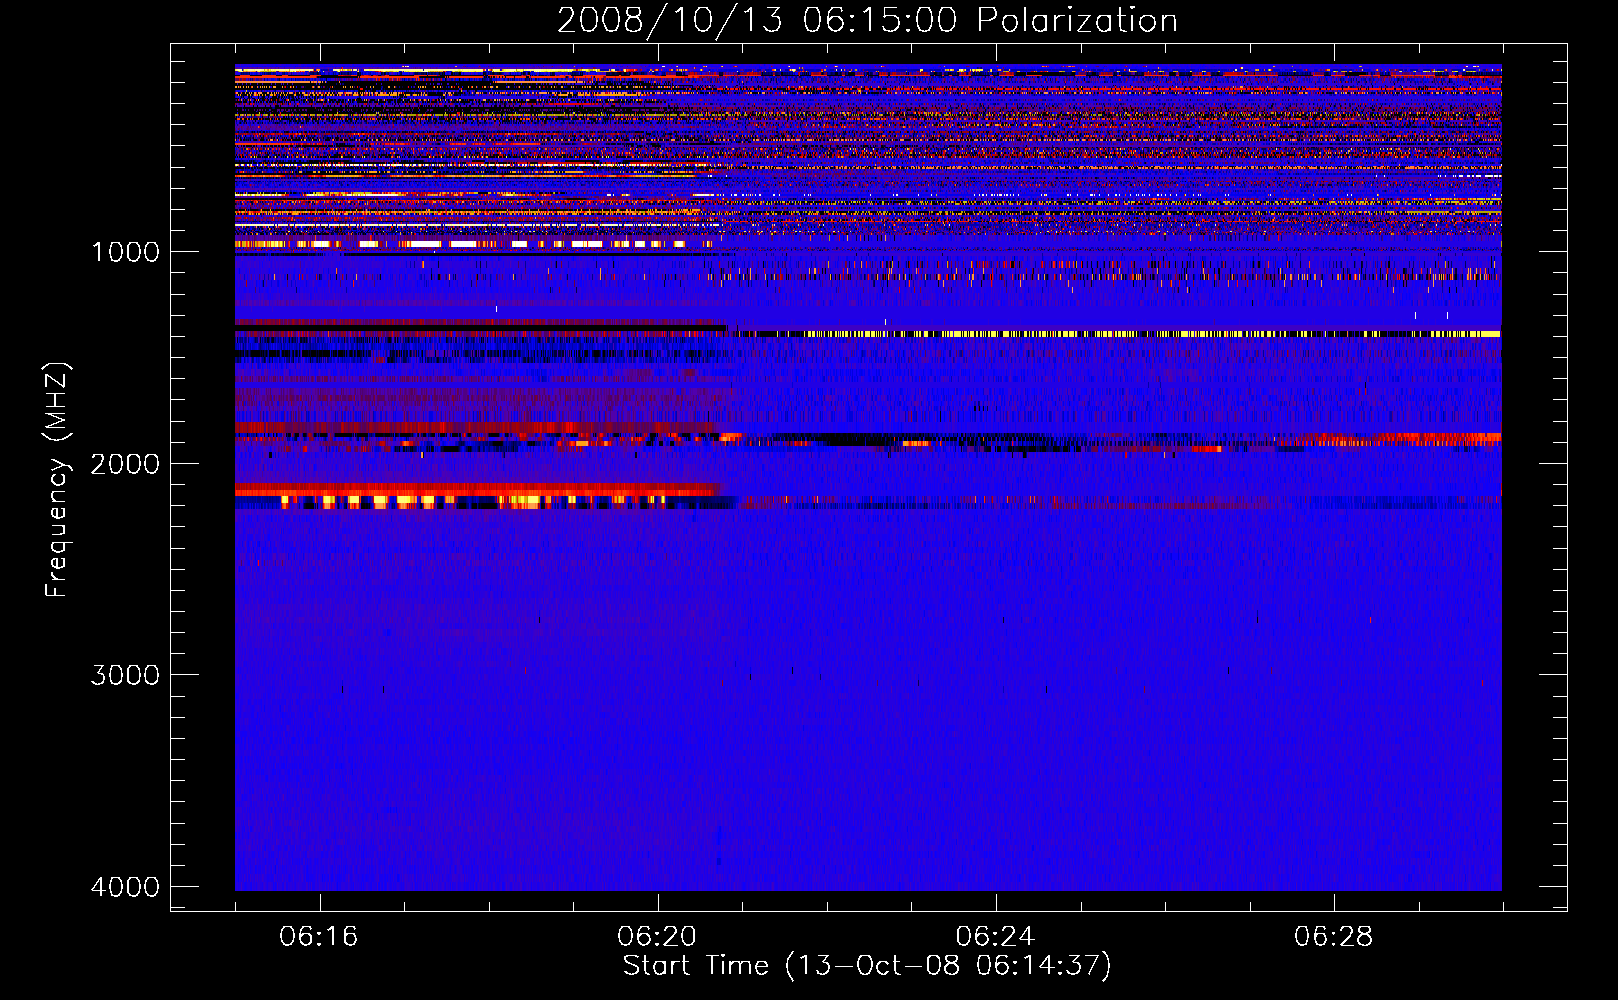Click the 06:28 time tick label
This screenshot has height=1000, width=1618.
coord(1333,937)
